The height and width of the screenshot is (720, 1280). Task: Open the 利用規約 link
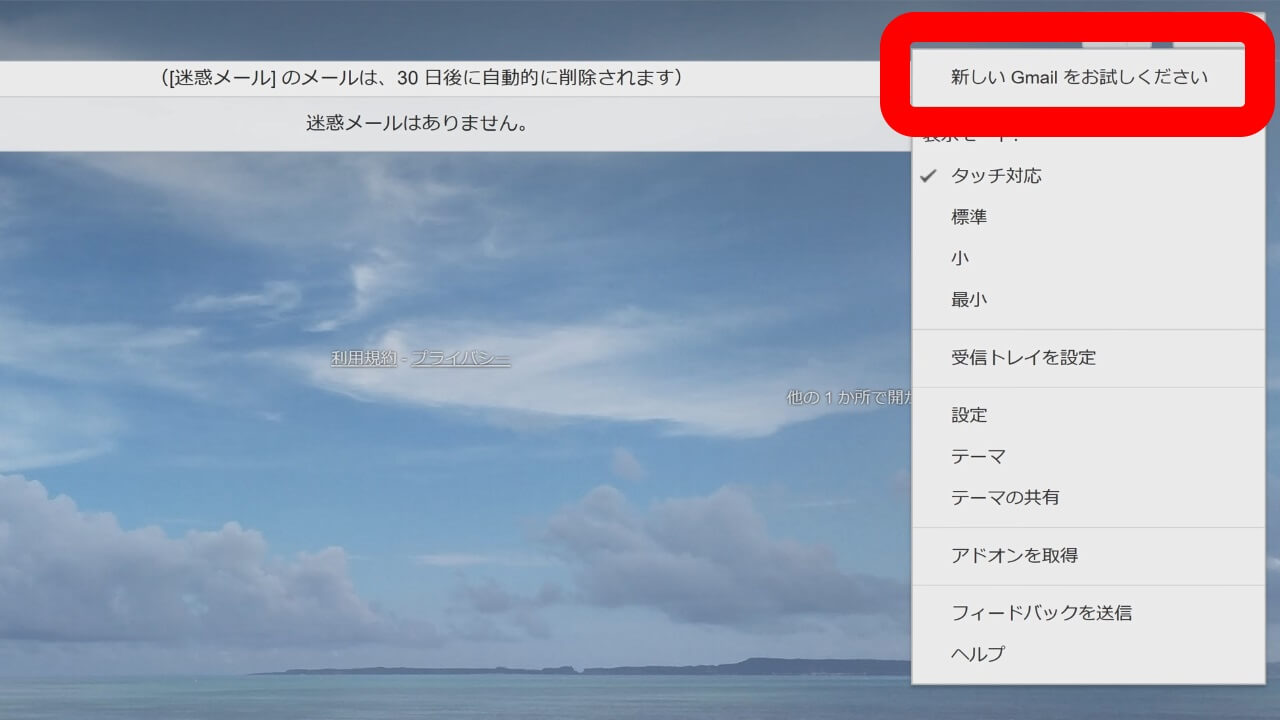coord(363,358)
